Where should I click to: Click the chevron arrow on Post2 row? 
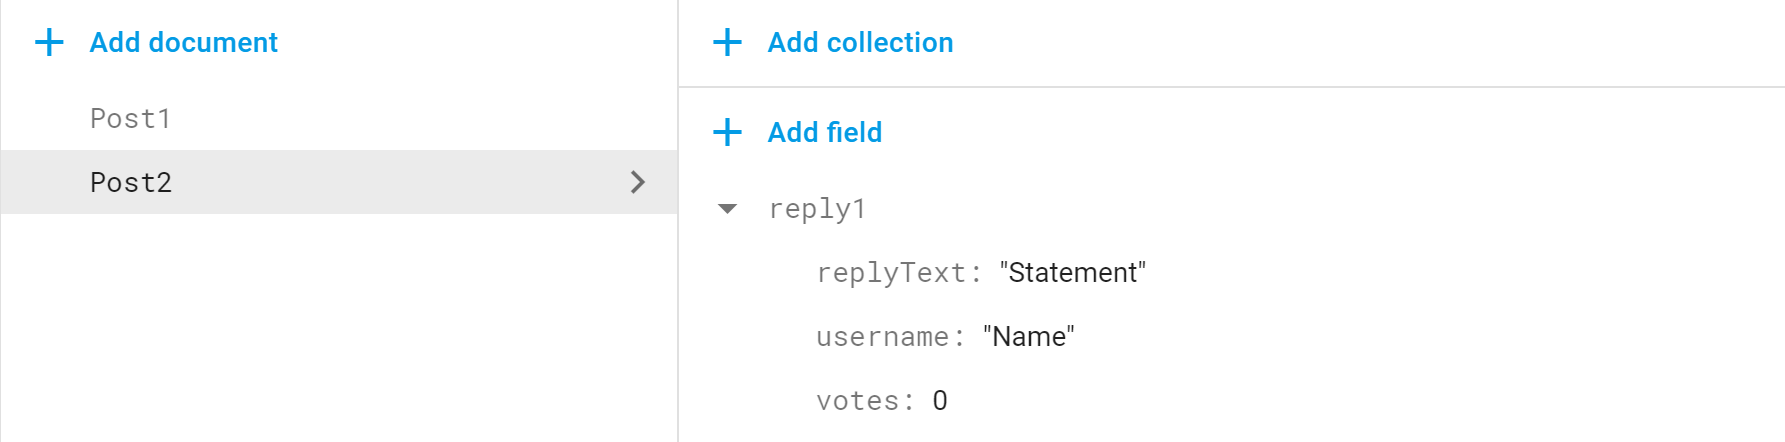[x=638, y=182]
